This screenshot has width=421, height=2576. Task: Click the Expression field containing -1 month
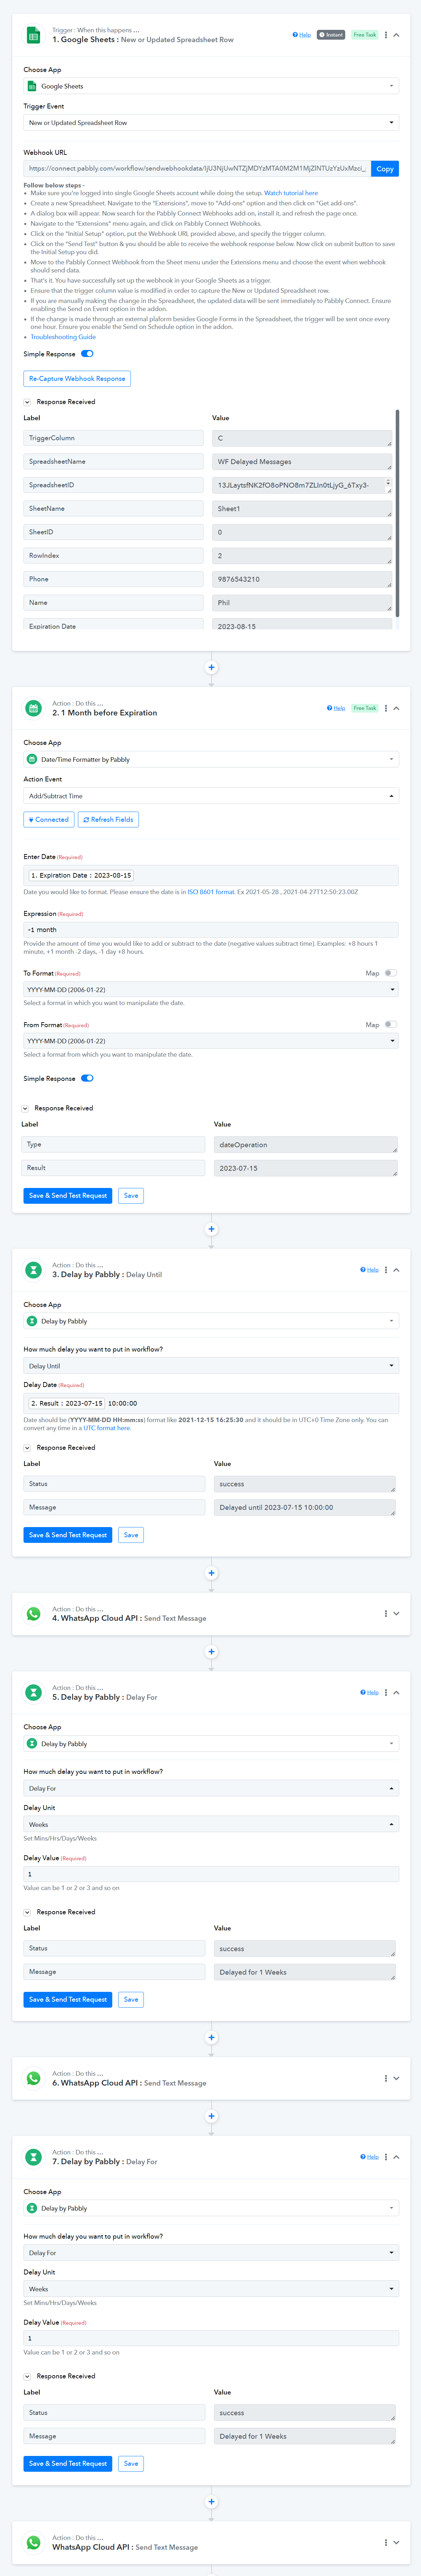pos(211,930)
